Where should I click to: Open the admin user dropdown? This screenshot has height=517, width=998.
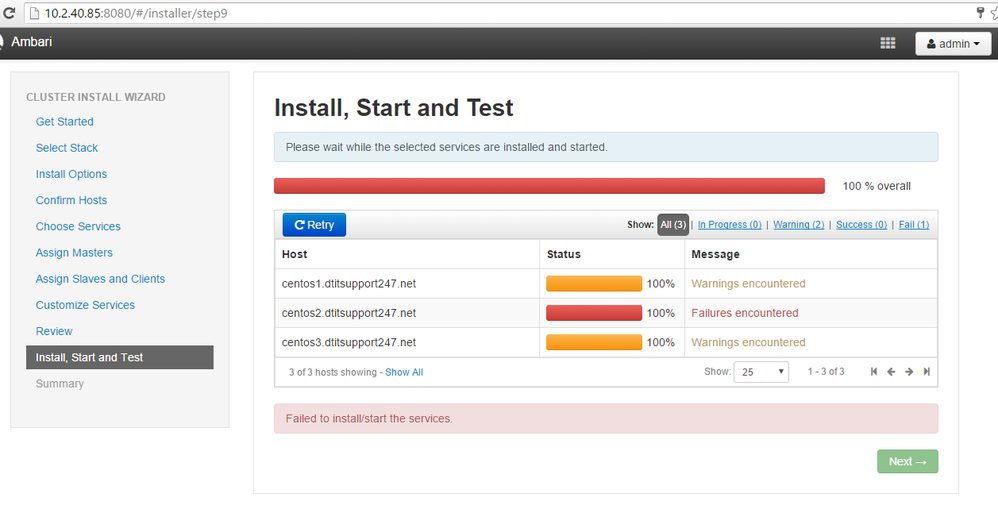point(952,44)
